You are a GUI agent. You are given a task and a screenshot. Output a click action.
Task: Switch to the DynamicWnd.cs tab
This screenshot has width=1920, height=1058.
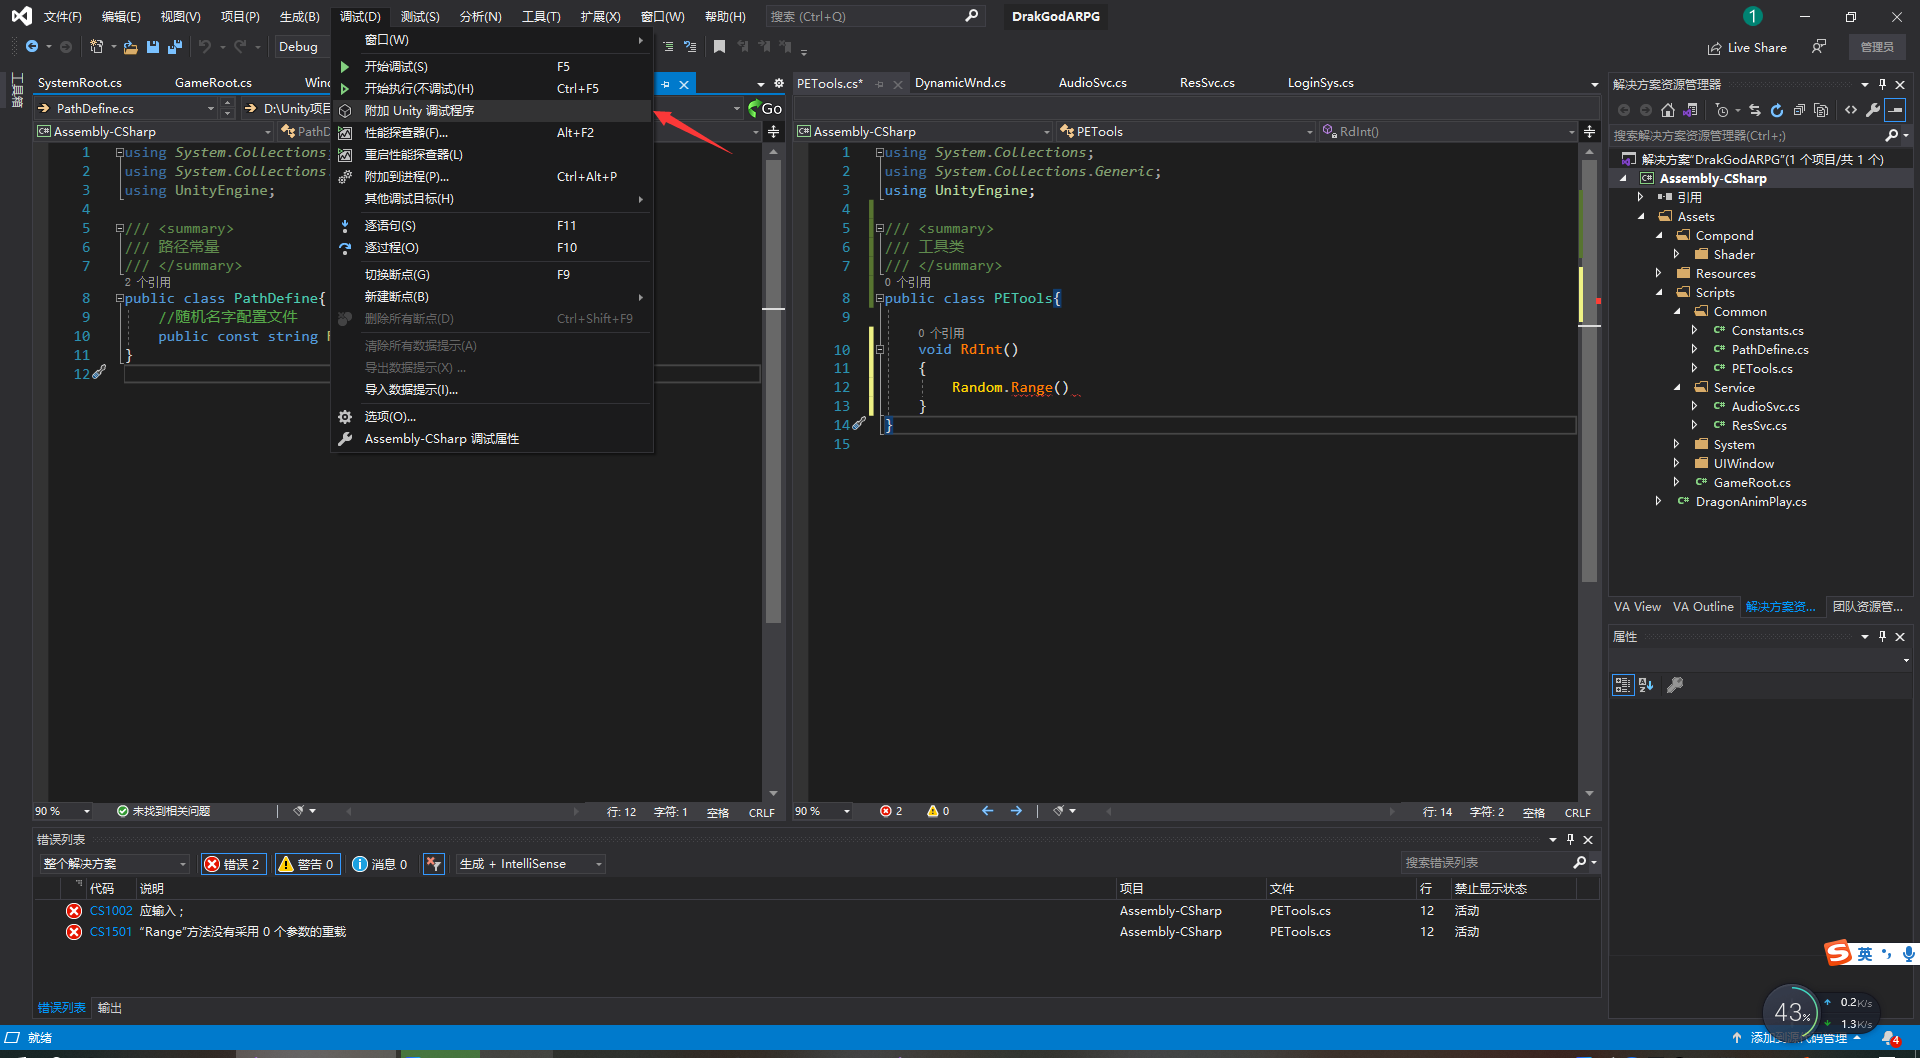pyautogui.click(x=960, y=83)
